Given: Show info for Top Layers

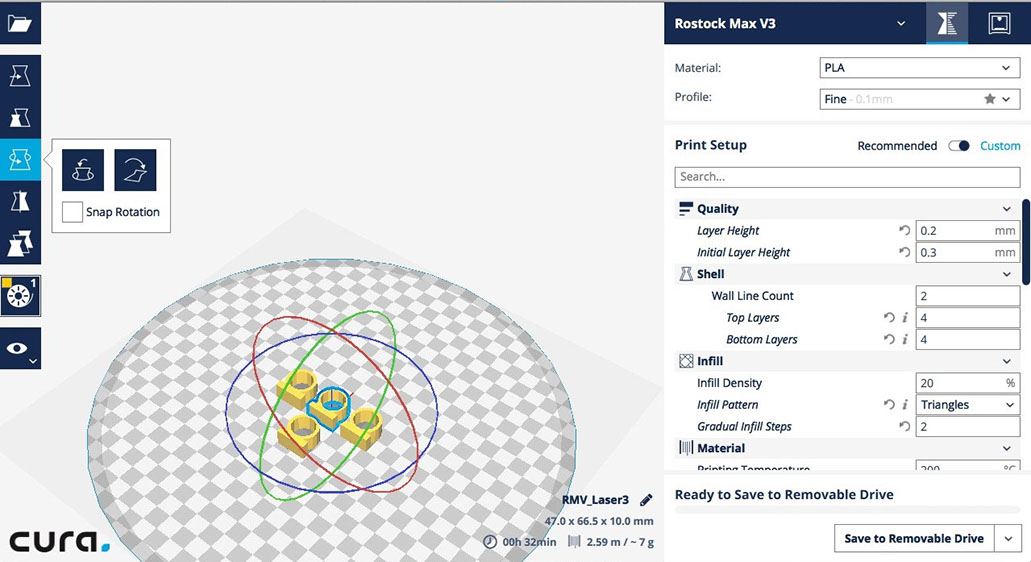Looking at the screenshot, I should (905, 317).
